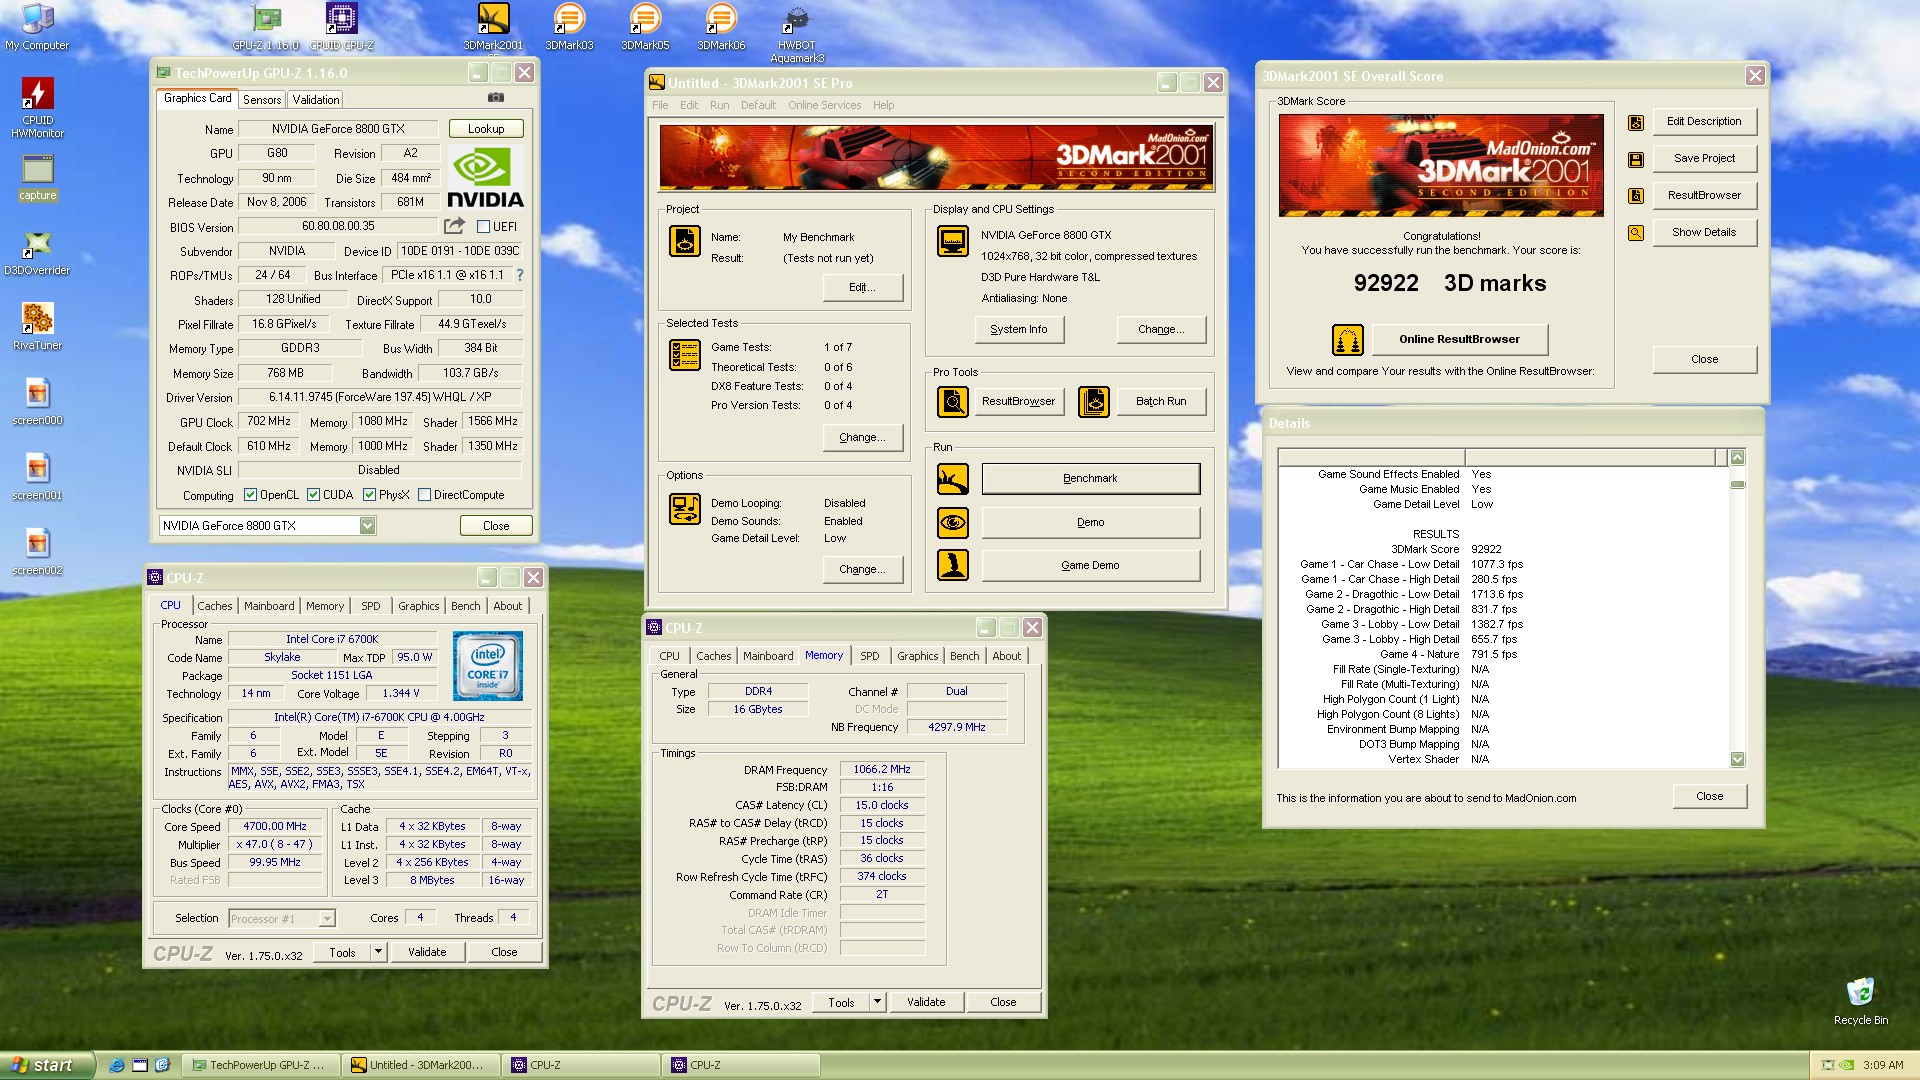Toggle the PhysX checkbox
Viewport: 1920px width, 1080px height.
369,495
